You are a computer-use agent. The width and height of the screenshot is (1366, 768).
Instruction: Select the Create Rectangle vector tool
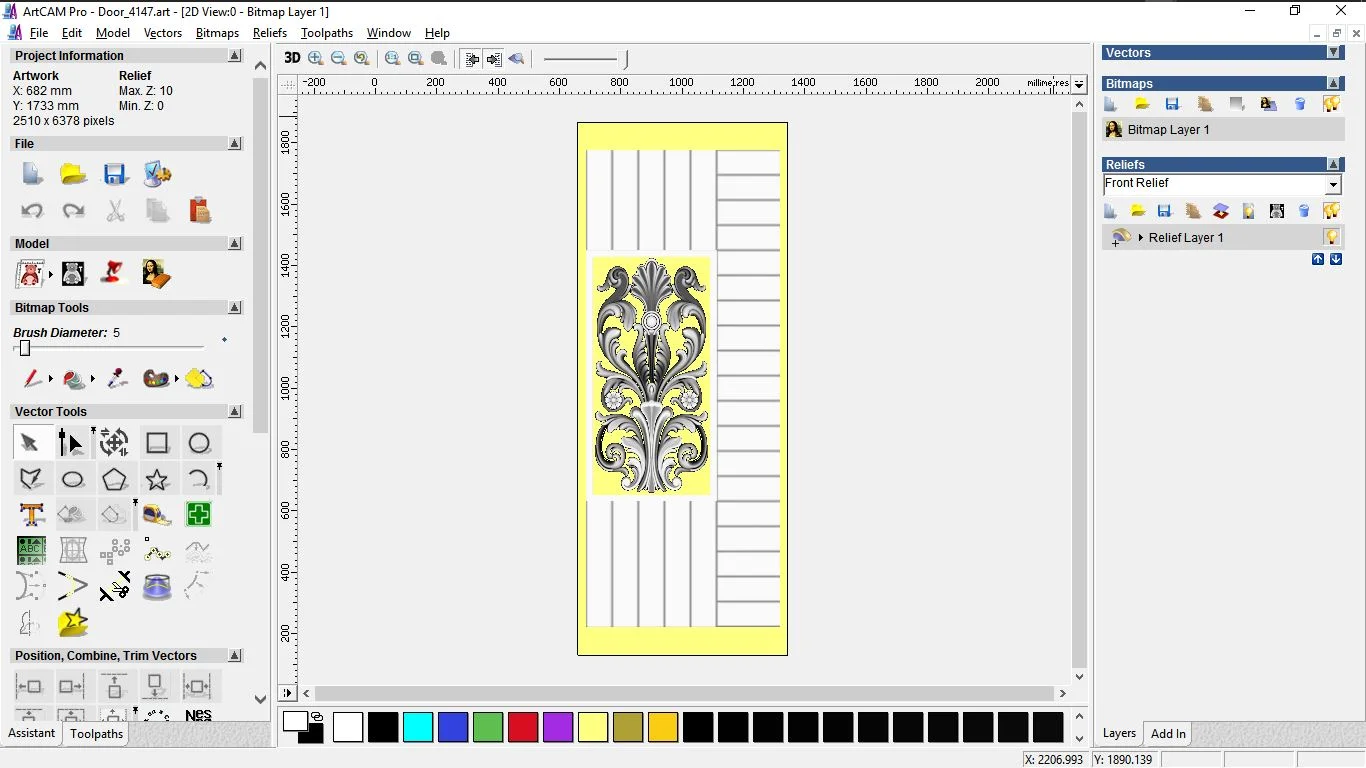point(157,443)
